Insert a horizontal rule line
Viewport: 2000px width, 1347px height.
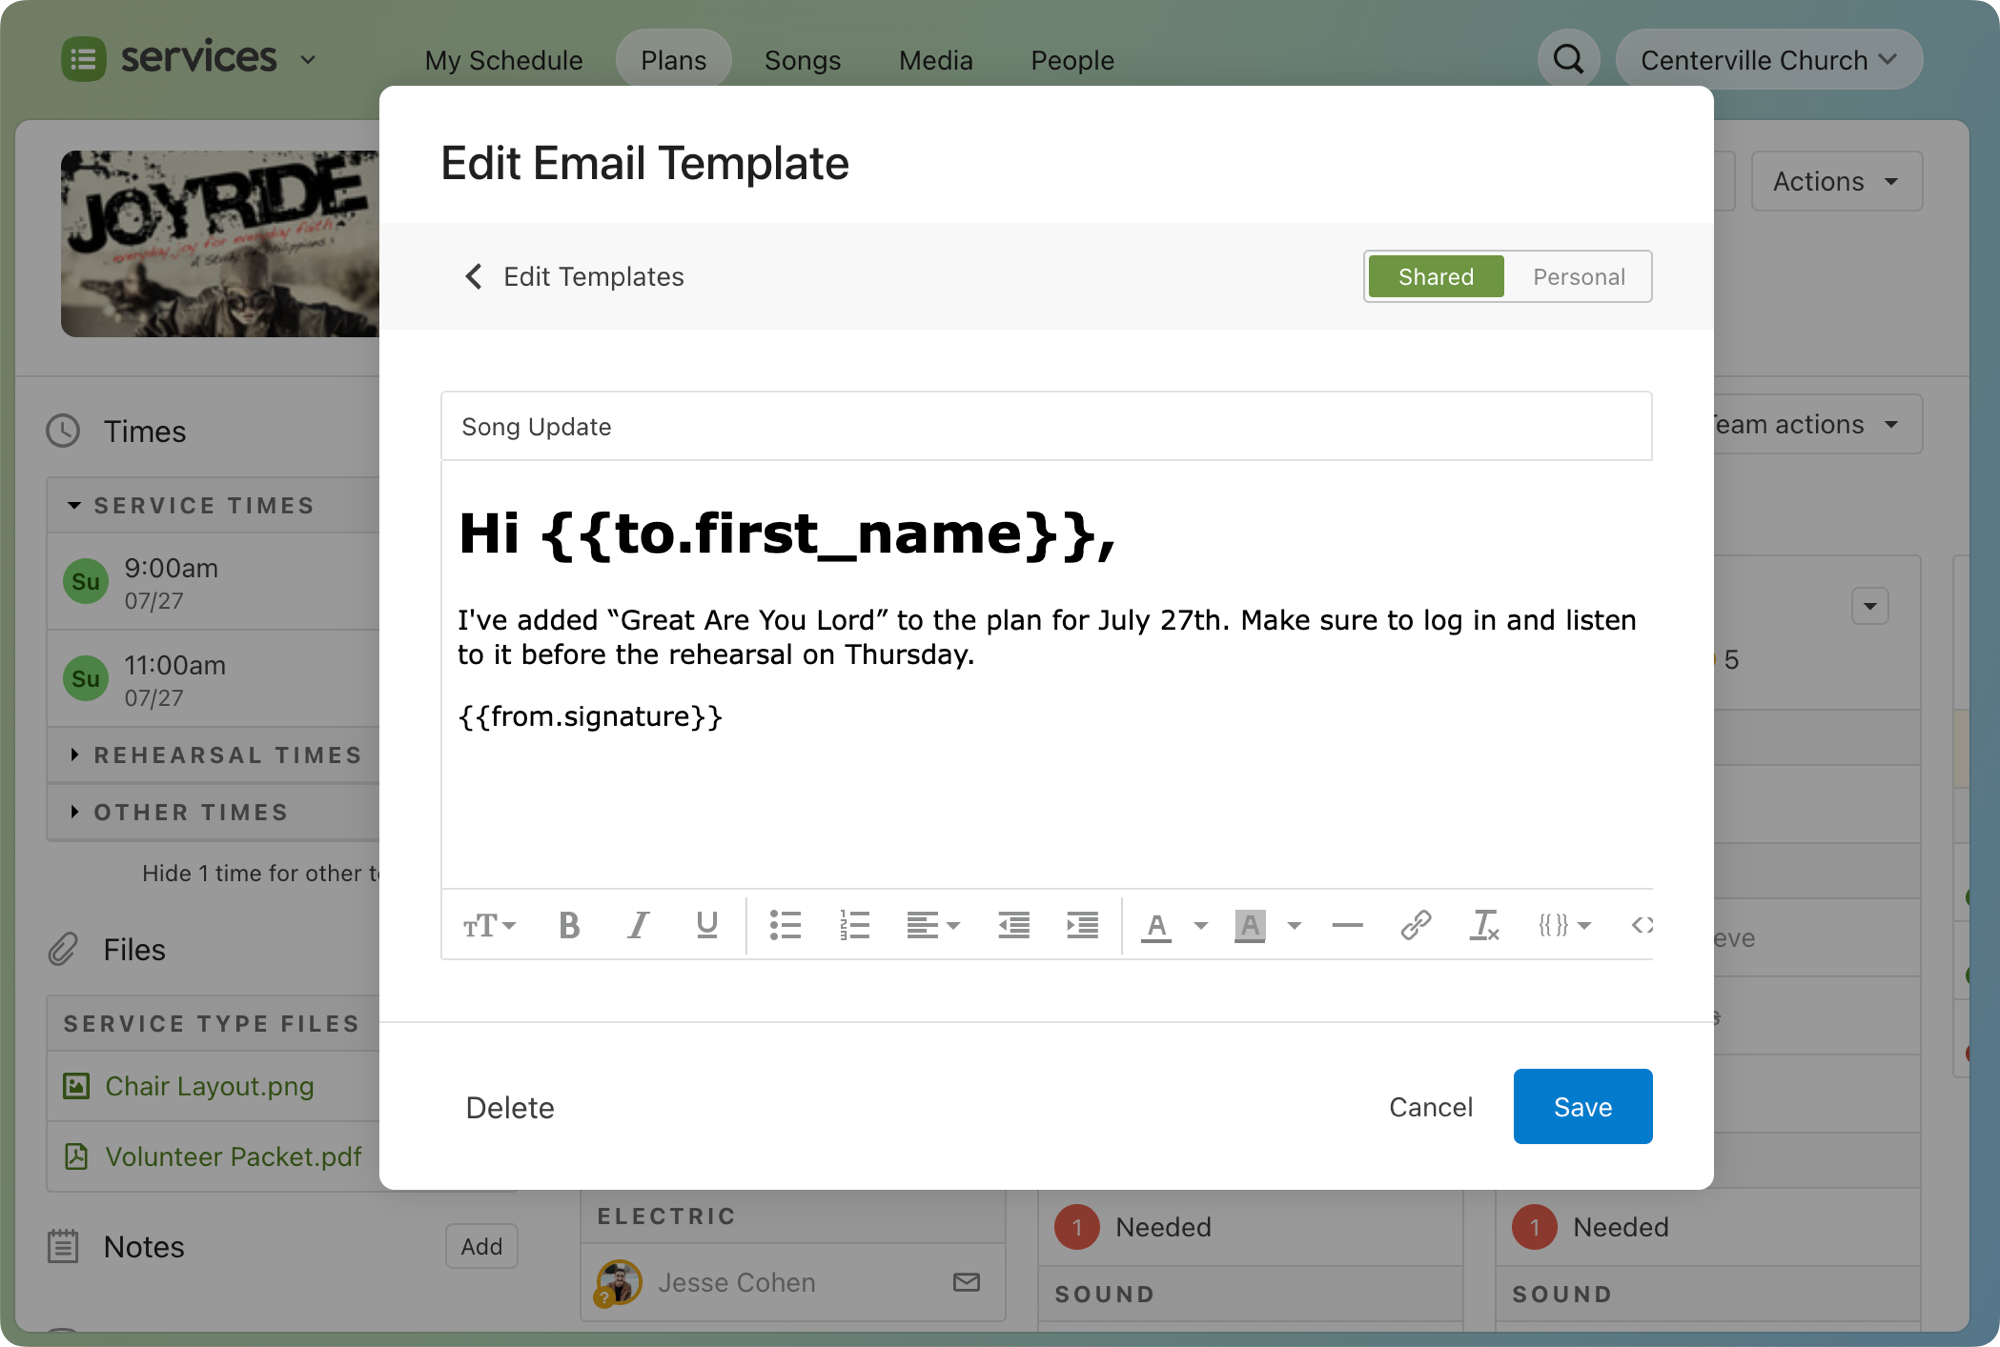pyautogui.click(x=1347, y=925)
